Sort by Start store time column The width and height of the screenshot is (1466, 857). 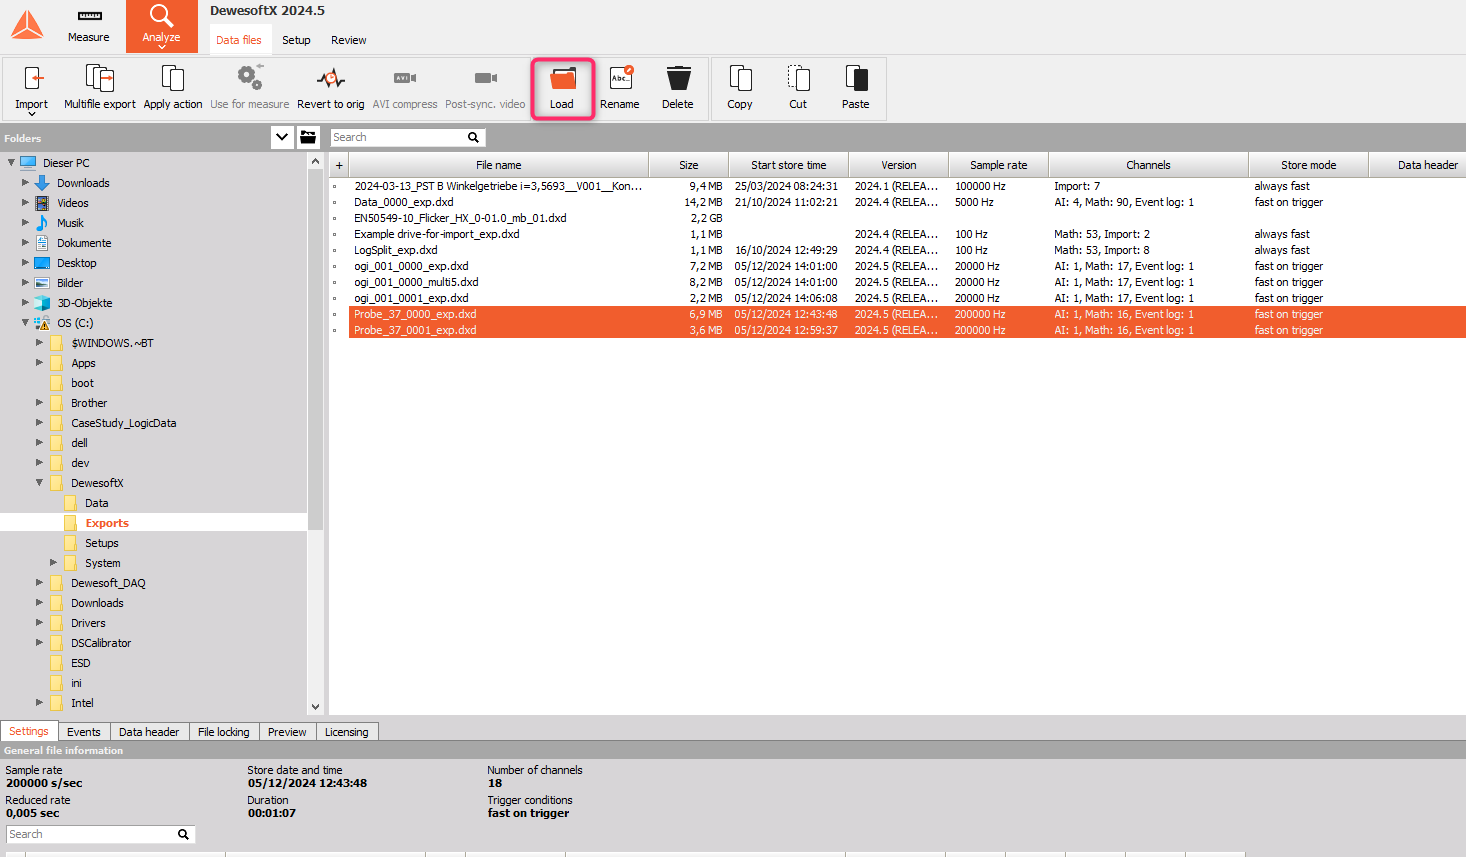click(x=789, y=165)
